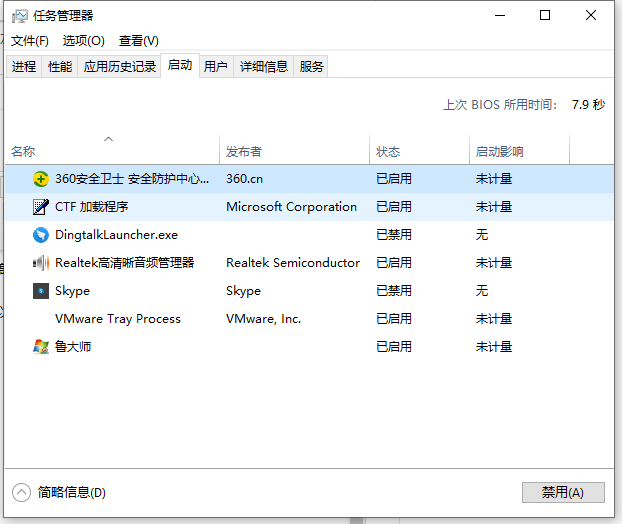Click the 鲁大师 colorful icon
622x524 pixels.
click(x=40, y=347)
